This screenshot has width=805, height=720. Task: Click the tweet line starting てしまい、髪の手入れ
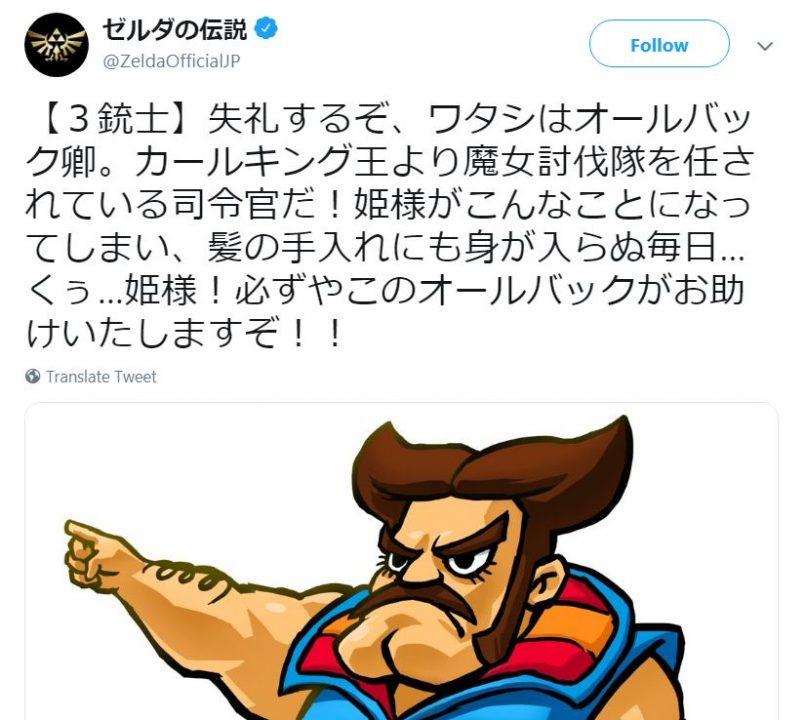click(x=385, y=248)
